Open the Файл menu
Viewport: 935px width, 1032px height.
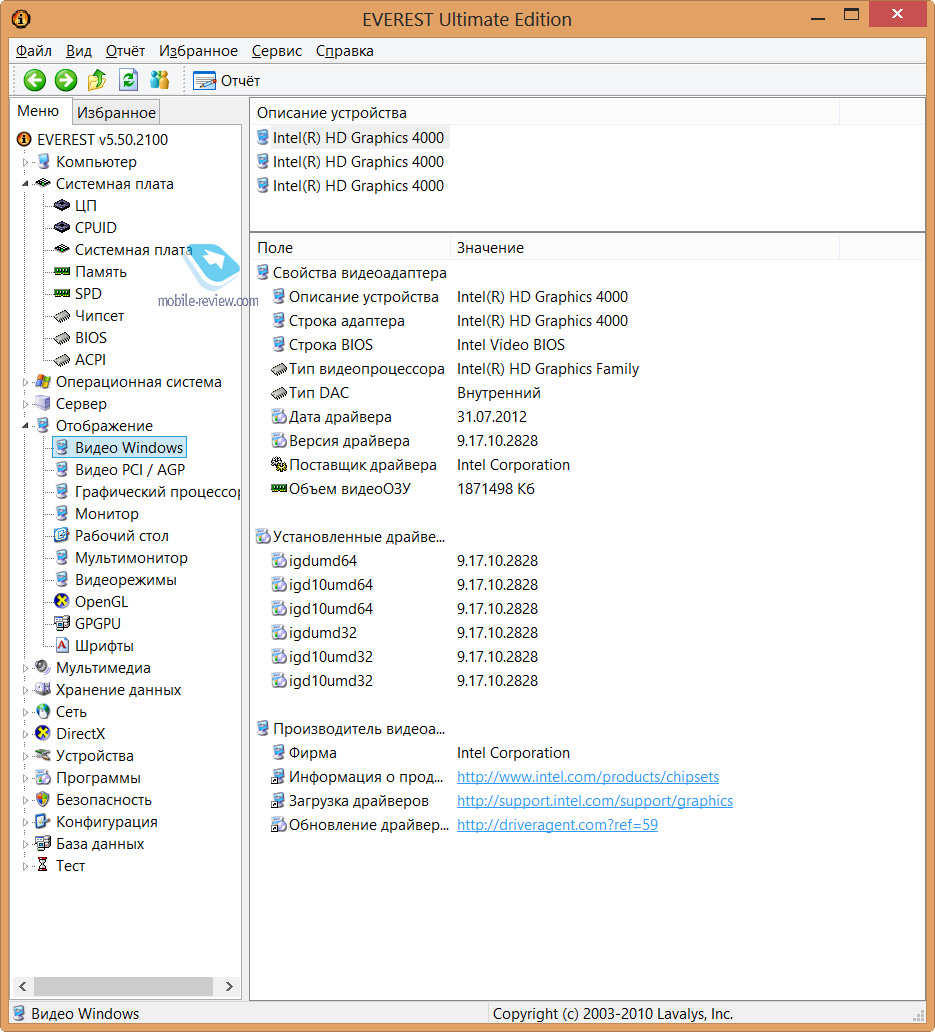pyautogui.click(x=34, y=51)
